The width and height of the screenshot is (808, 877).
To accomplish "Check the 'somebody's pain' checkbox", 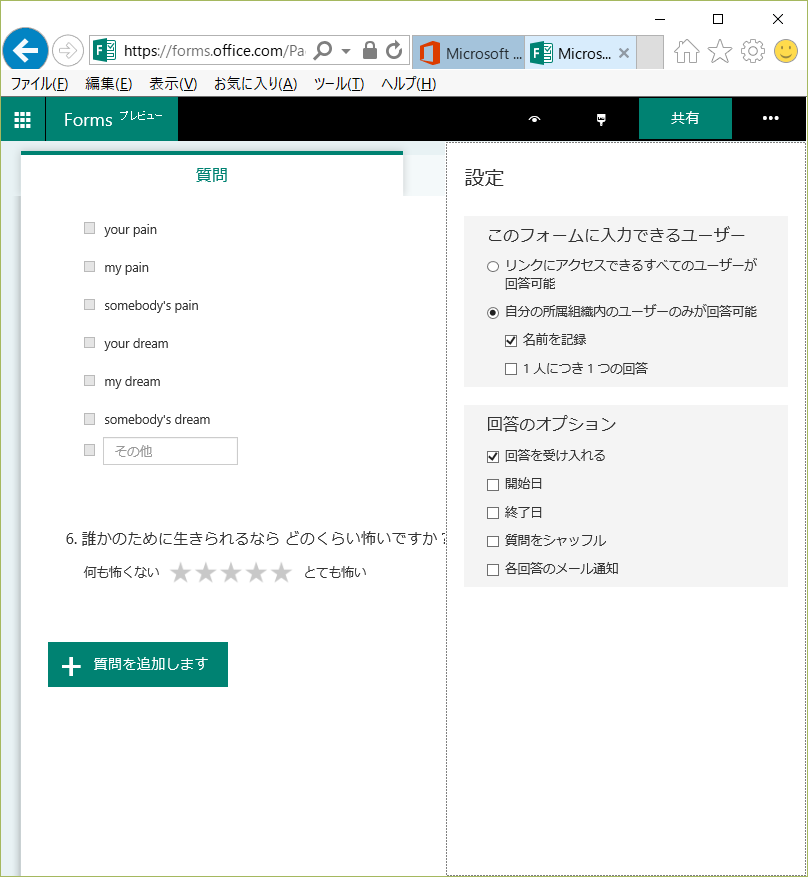I will 89,304.
